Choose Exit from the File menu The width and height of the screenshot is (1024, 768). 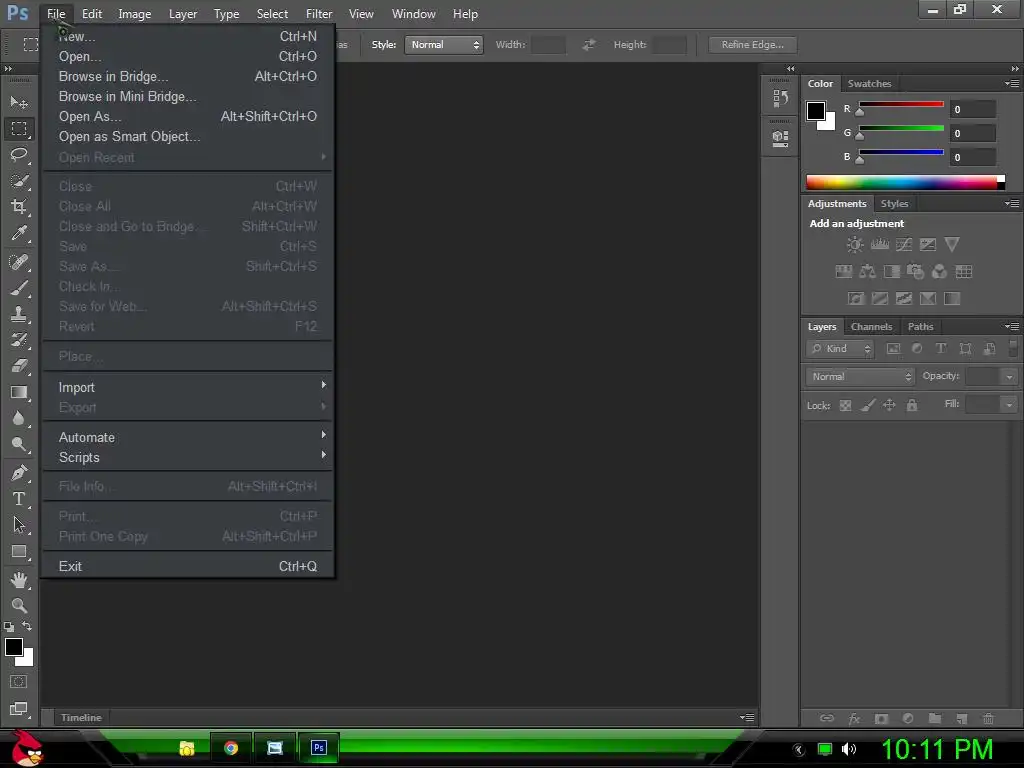pos(187,566)
